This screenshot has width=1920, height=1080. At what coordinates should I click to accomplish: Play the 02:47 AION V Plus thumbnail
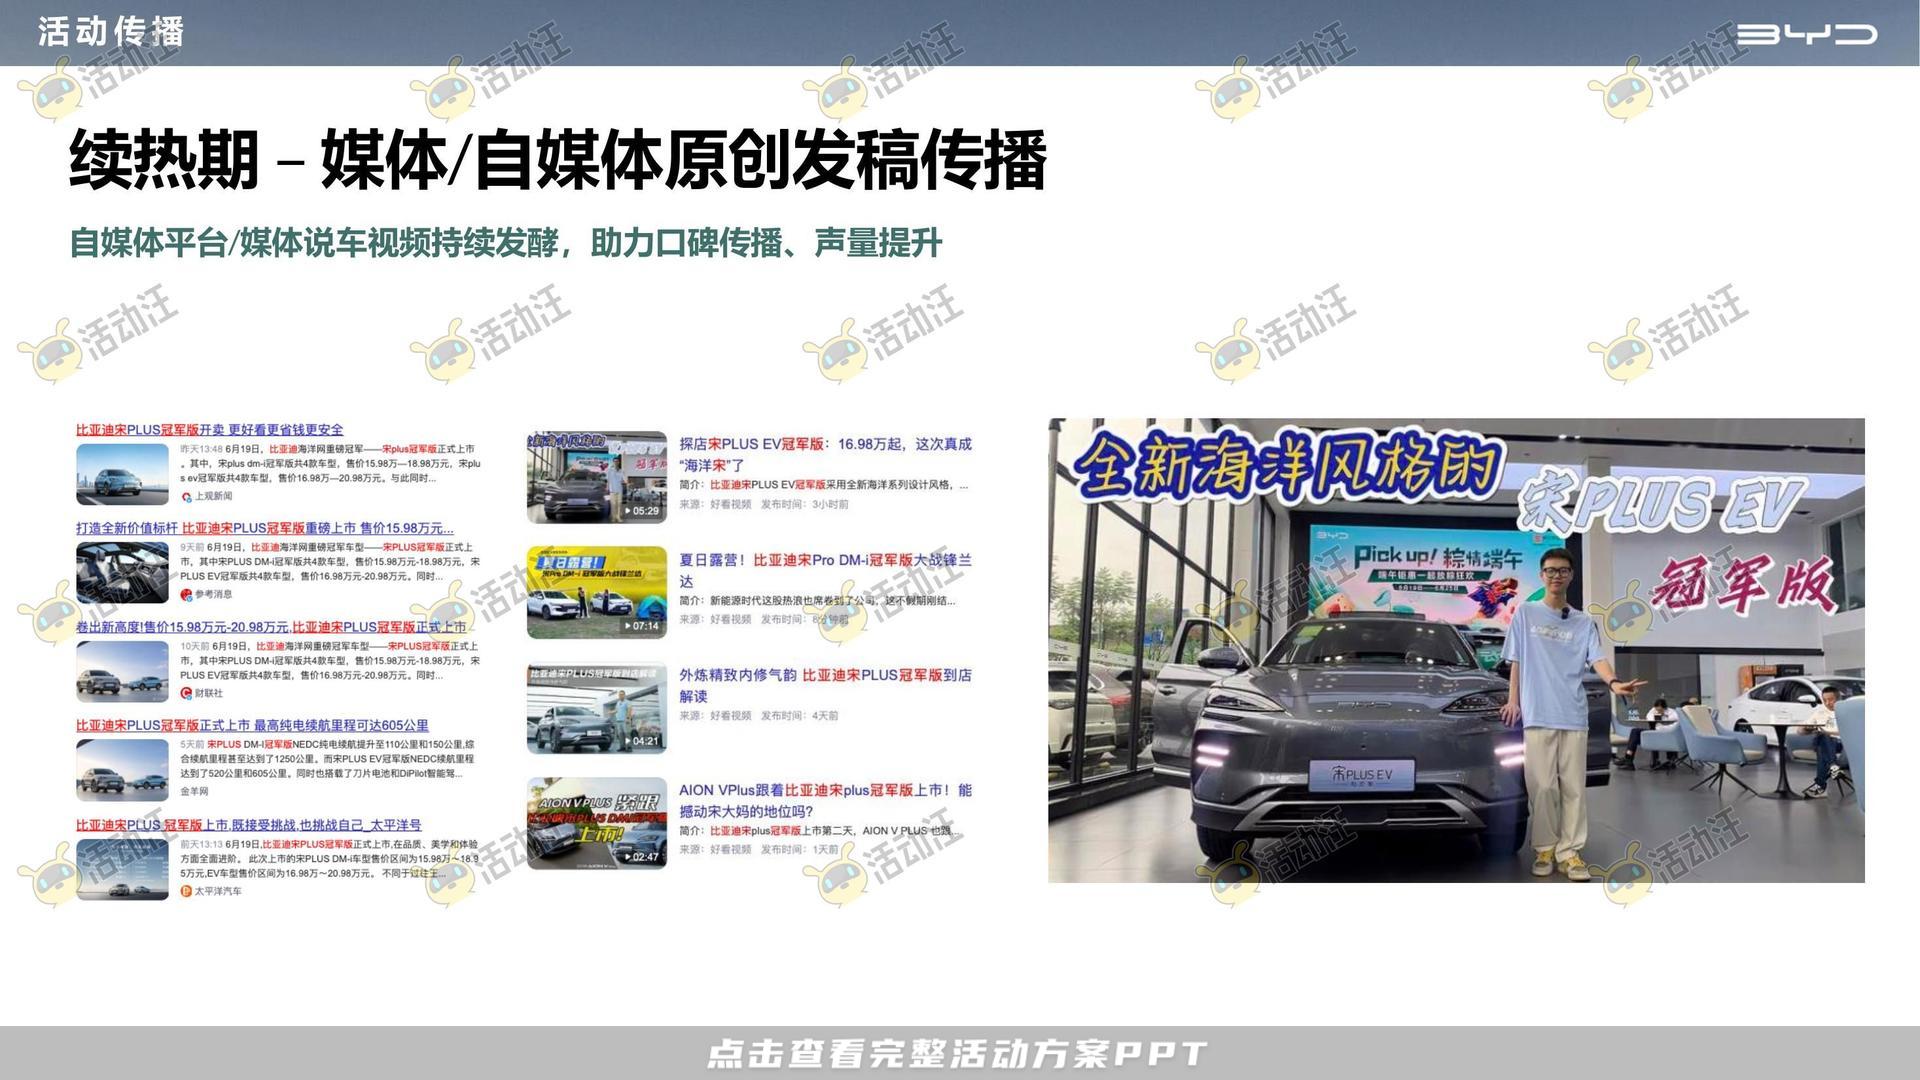click(x=597, y=823)
